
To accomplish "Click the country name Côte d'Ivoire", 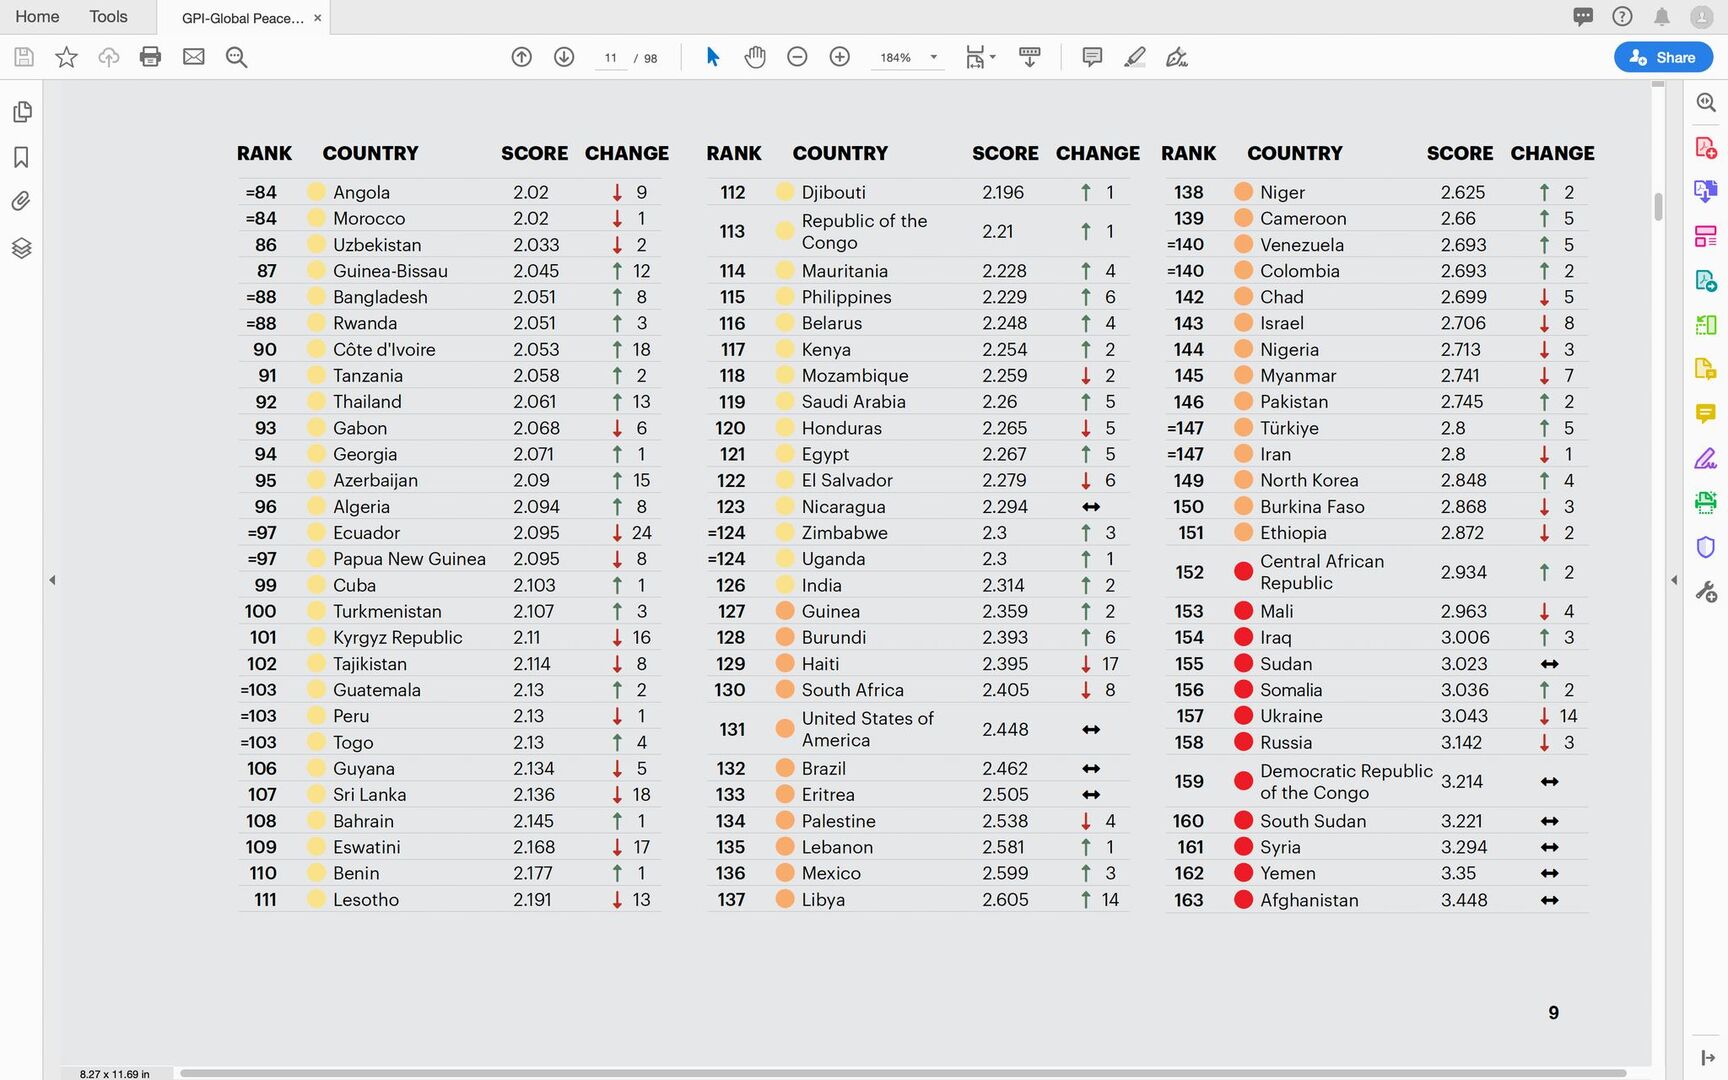I will pos(384,350).
